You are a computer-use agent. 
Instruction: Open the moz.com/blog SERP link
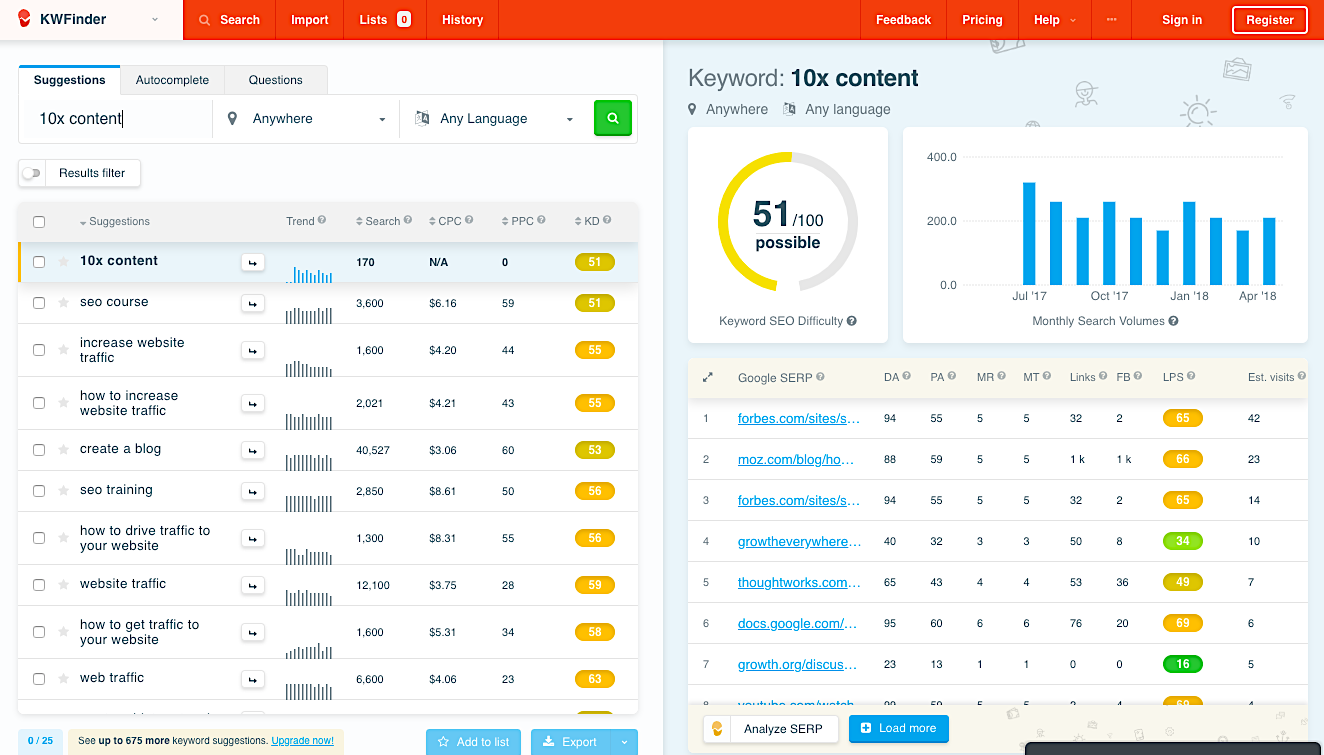click(x=796, y=460)
